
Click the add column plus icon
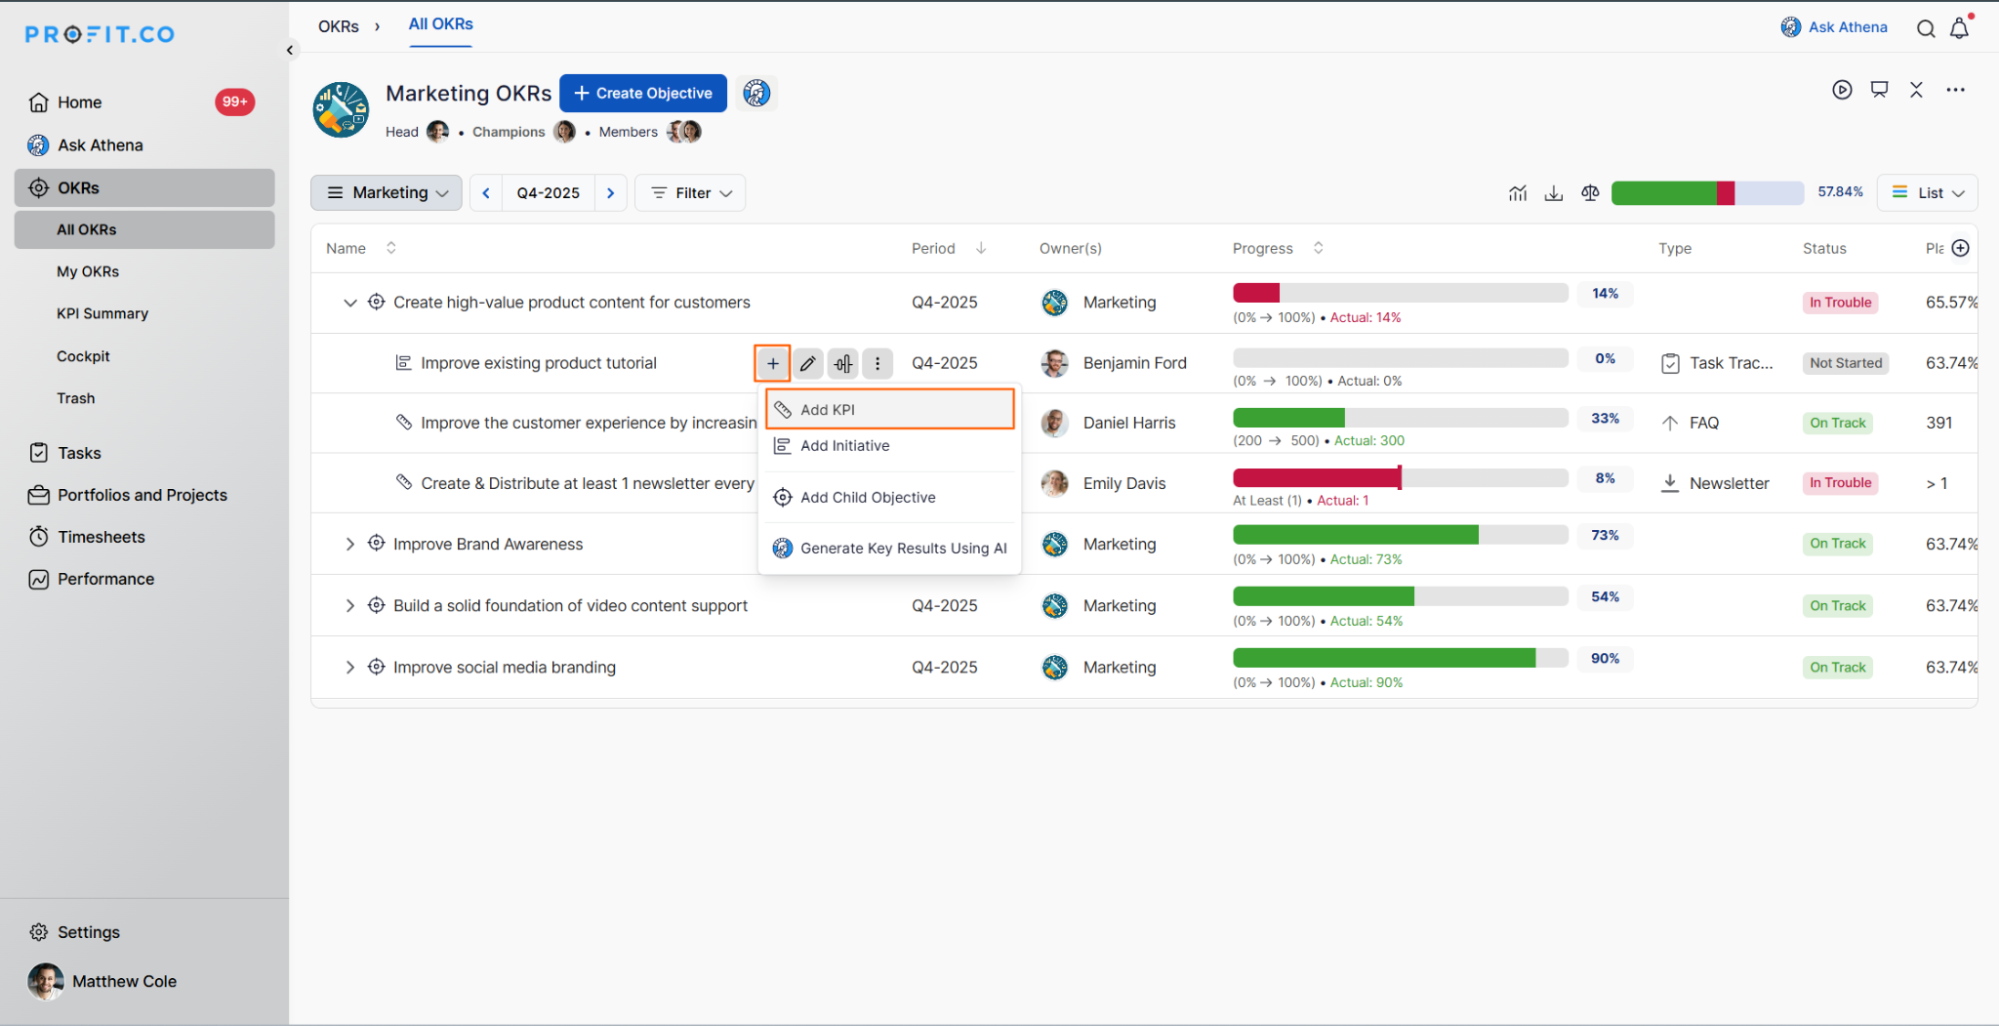[1961, 248]
